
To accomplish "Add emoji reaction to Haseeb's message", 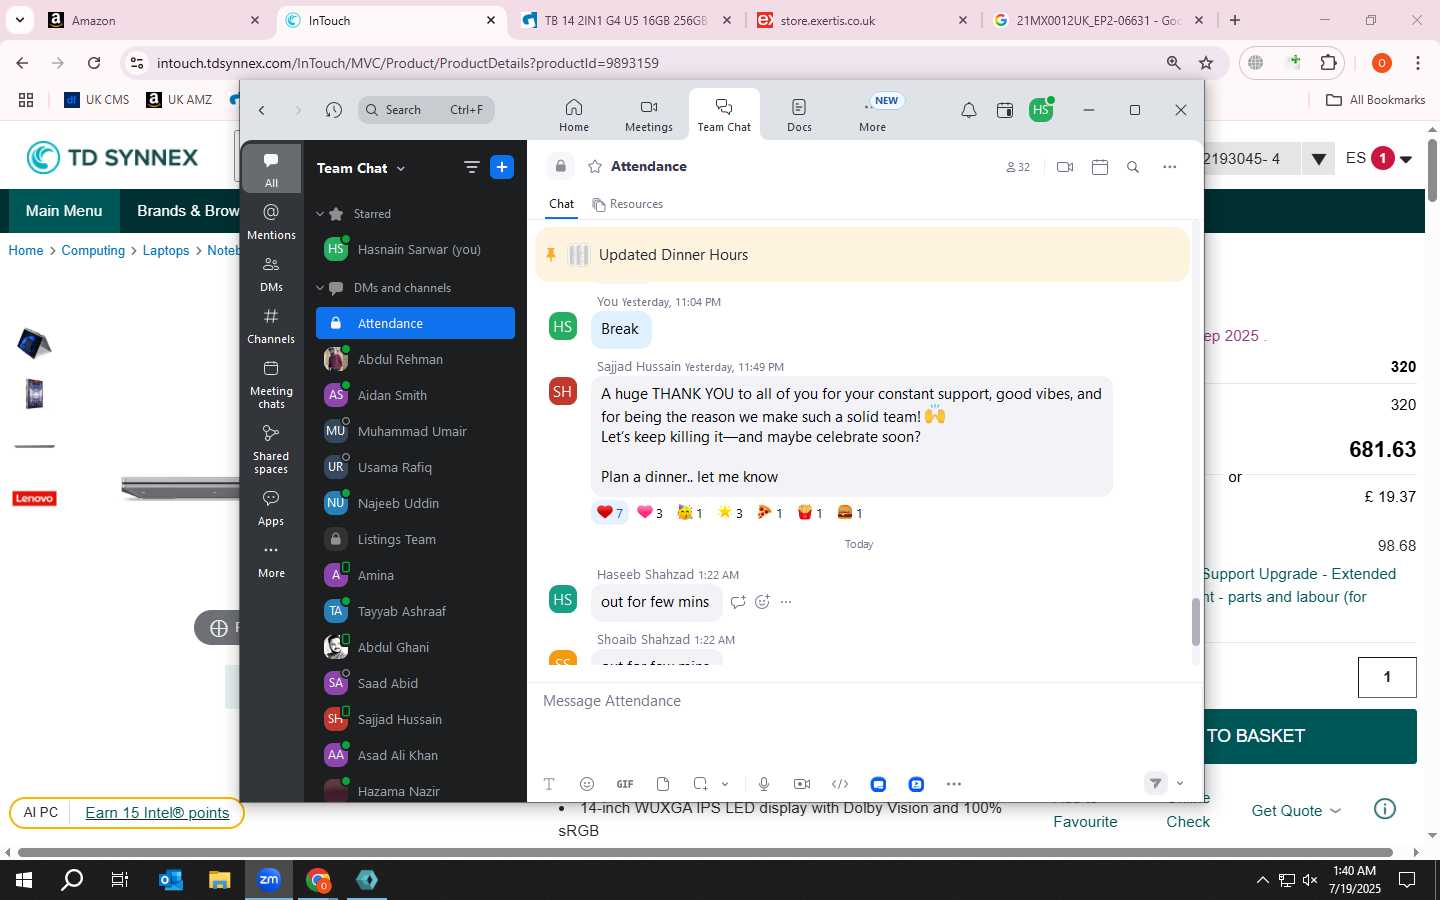I will click(762, 602).
